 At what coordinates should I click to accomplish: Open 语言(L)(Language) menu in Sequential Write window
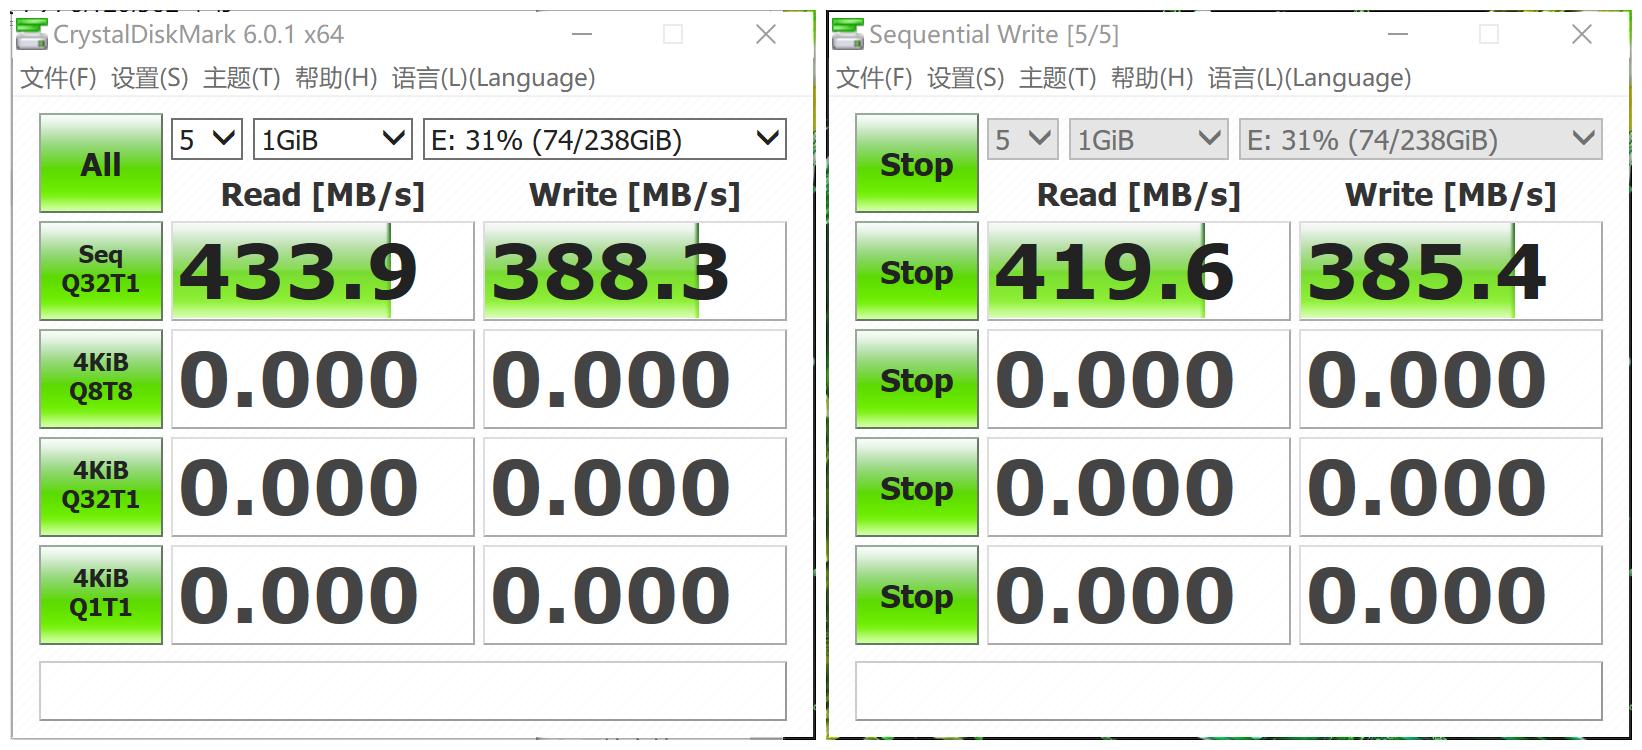[x=1310, y=78]
